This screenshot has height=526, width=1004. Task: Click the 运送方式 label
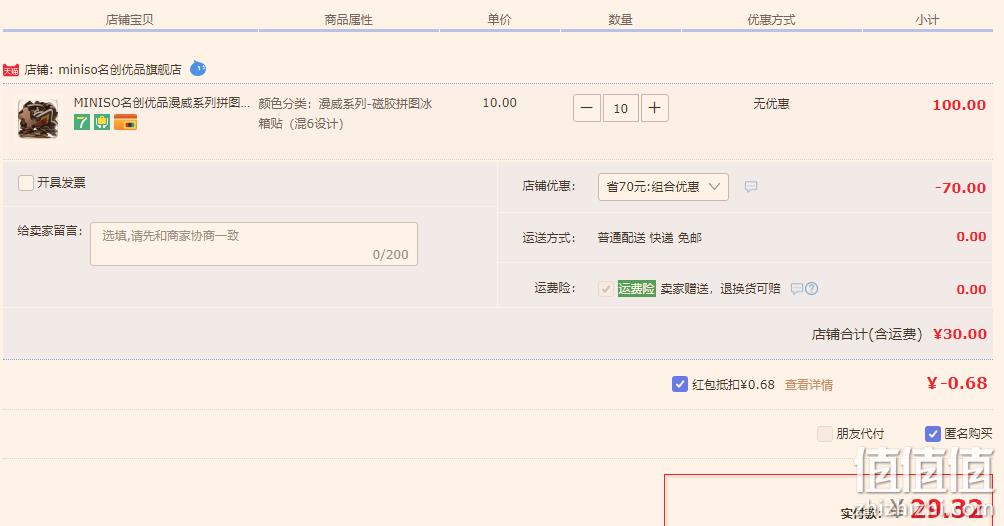[549, 238]
